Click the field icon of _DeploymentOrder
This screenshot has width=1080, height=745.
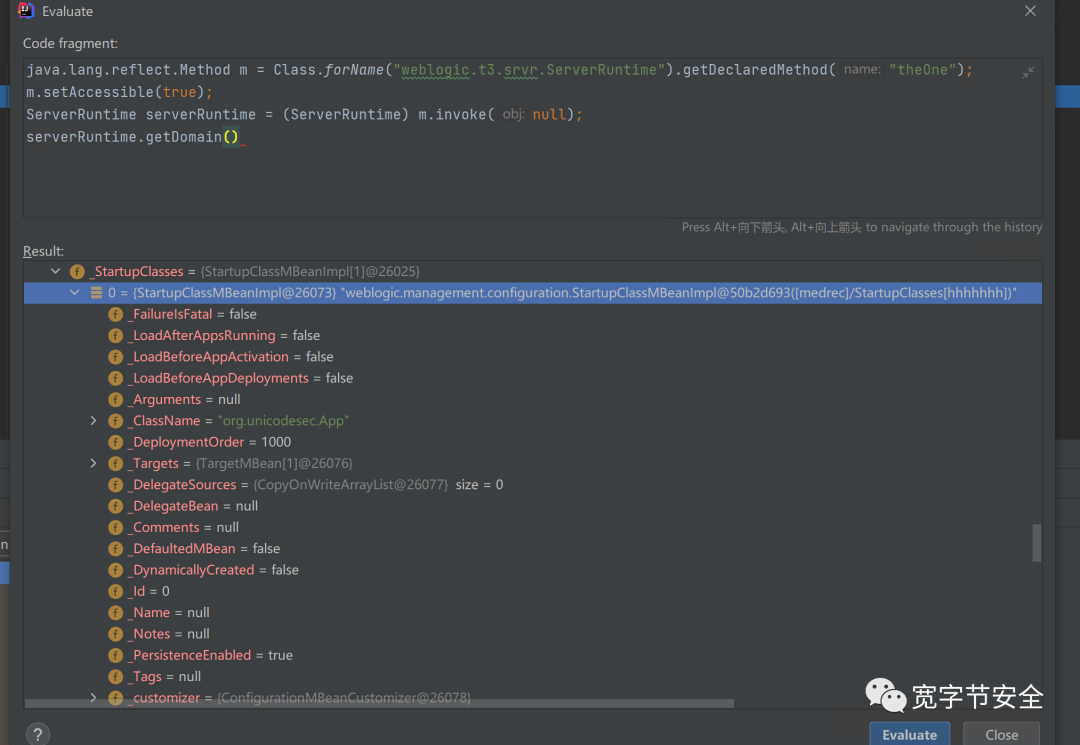coord(116,443)
